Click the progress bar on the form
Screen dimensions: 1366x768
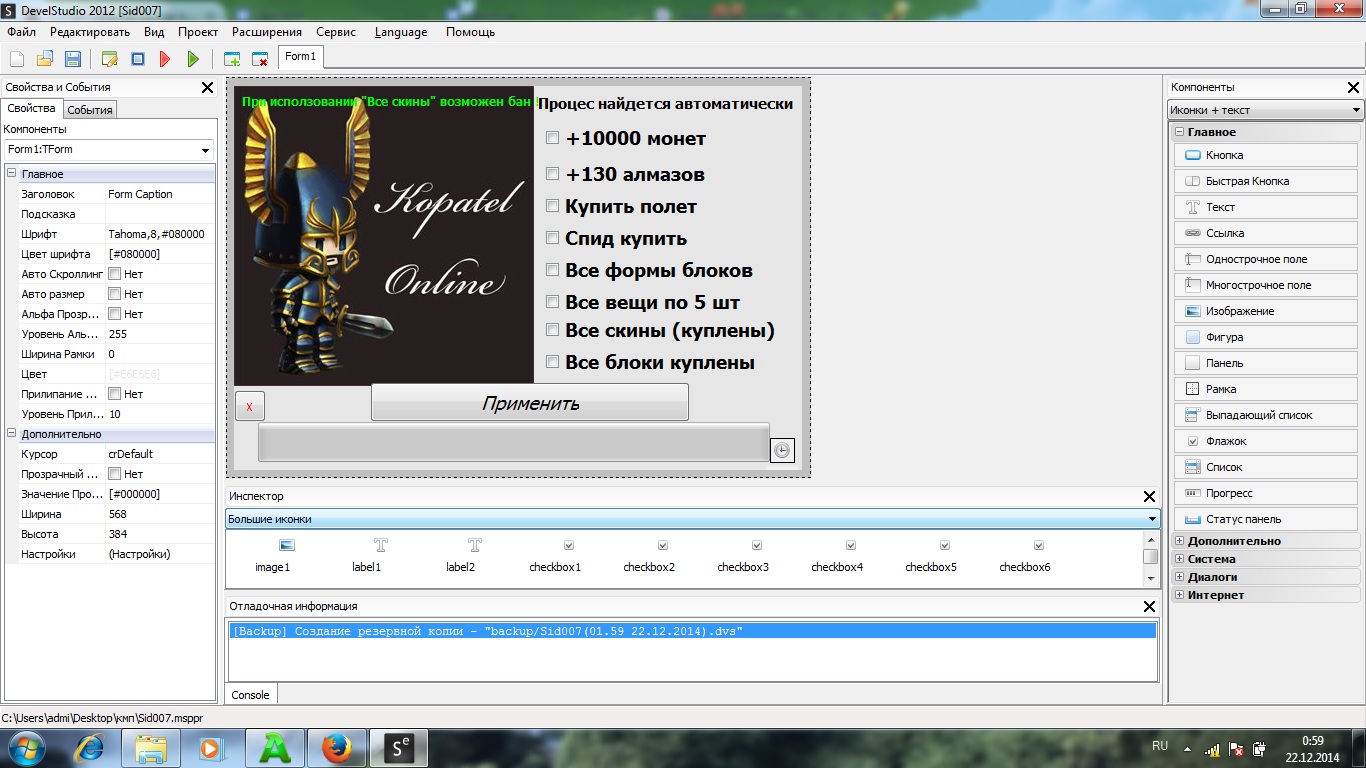tap(513, 443)
